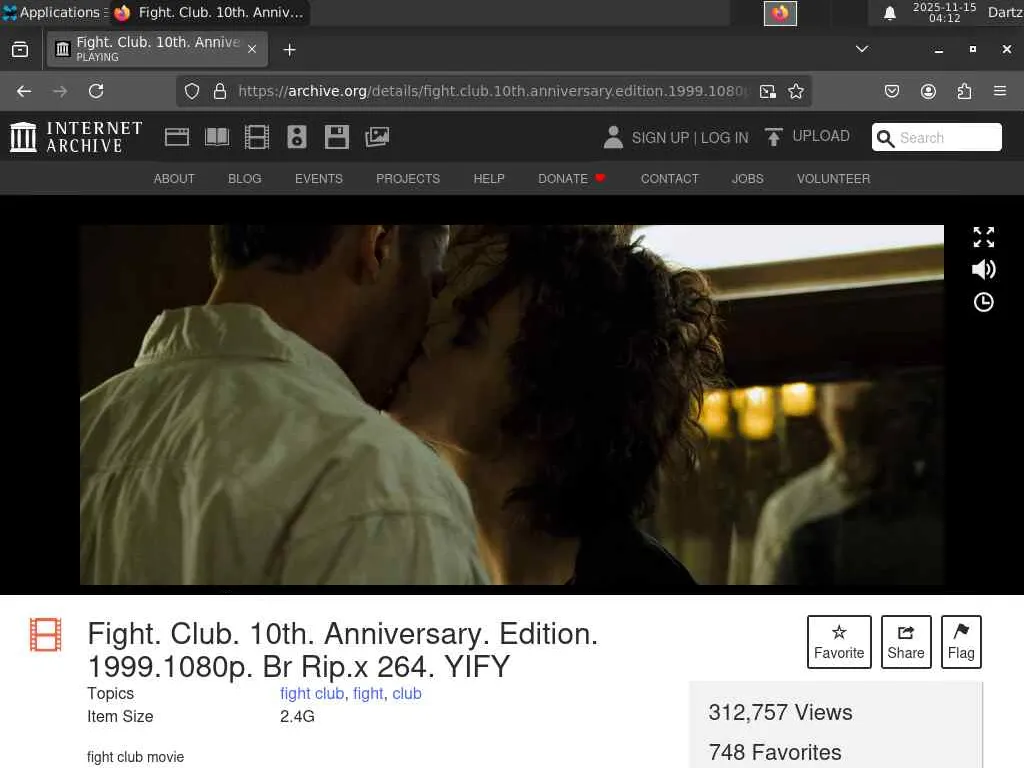The image size is (1024, 768).
Task: Click the SIGN UP link
Action: click(660, 138)
